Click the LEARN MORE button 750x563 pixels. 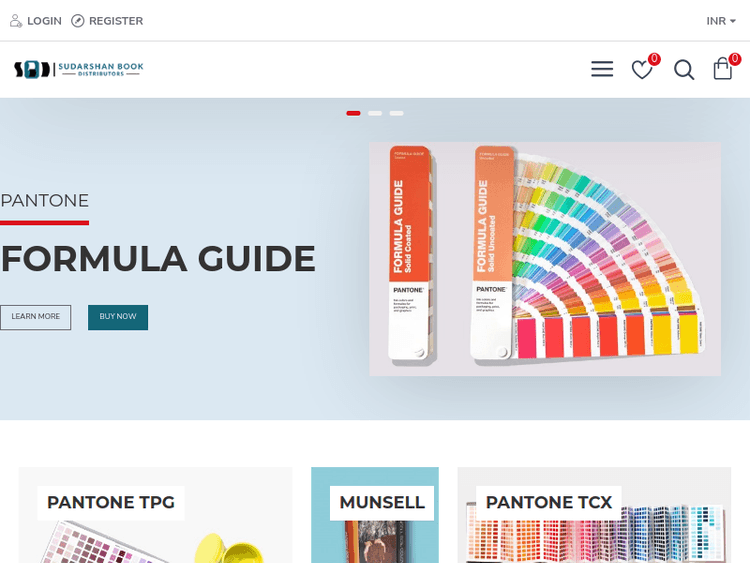click(x=35, y=317)
